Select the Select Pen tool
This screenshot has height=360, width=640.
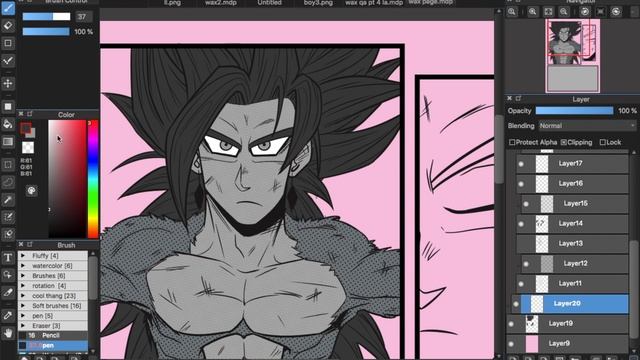coord(8,217)
